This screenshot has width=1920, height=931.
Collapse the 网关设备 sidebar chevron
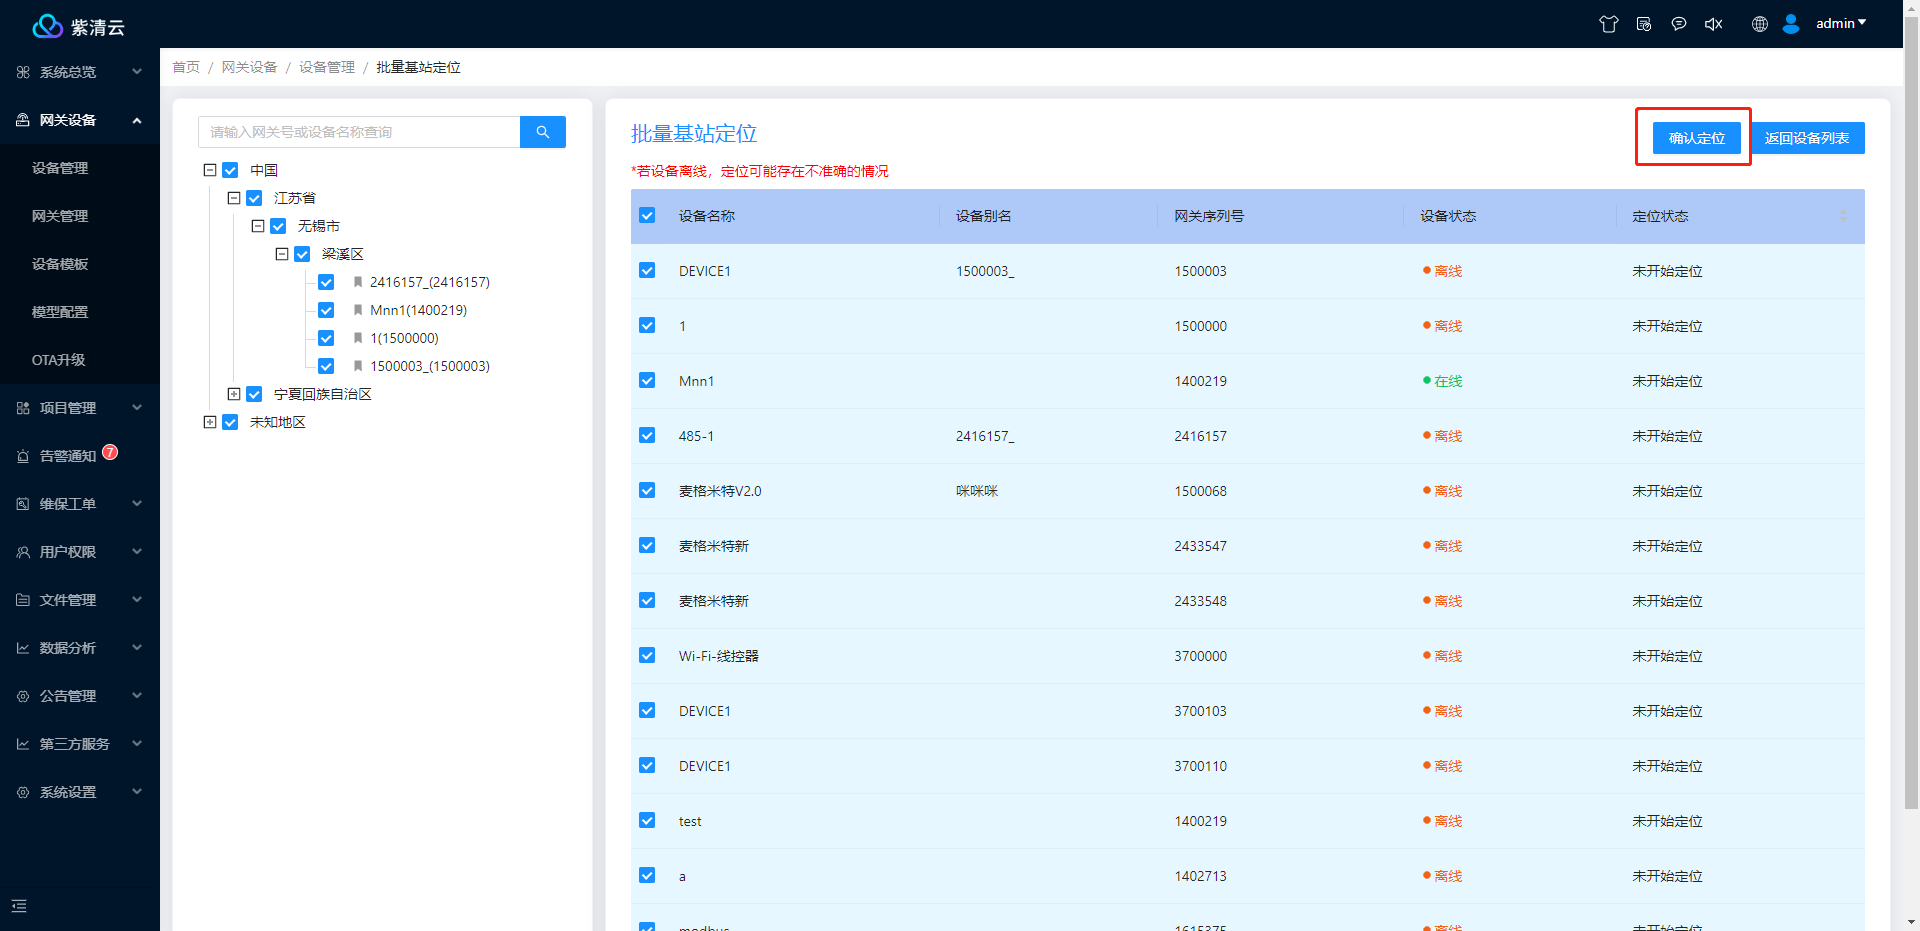tap(137, 120)
